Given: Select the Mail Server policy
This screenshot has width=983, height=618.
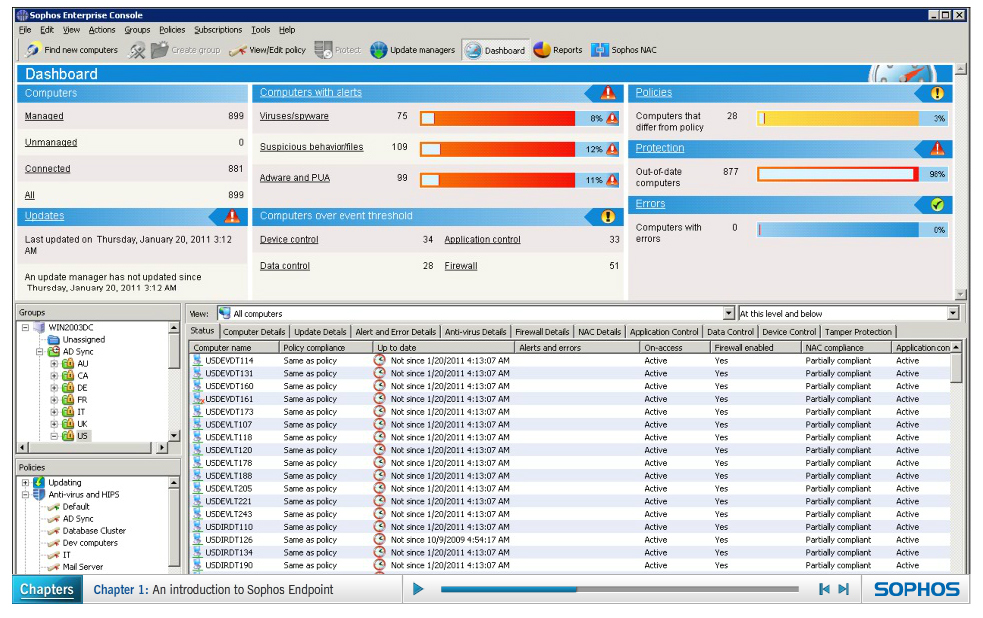Looking at the screenshot, I should (x=83, y=567).
